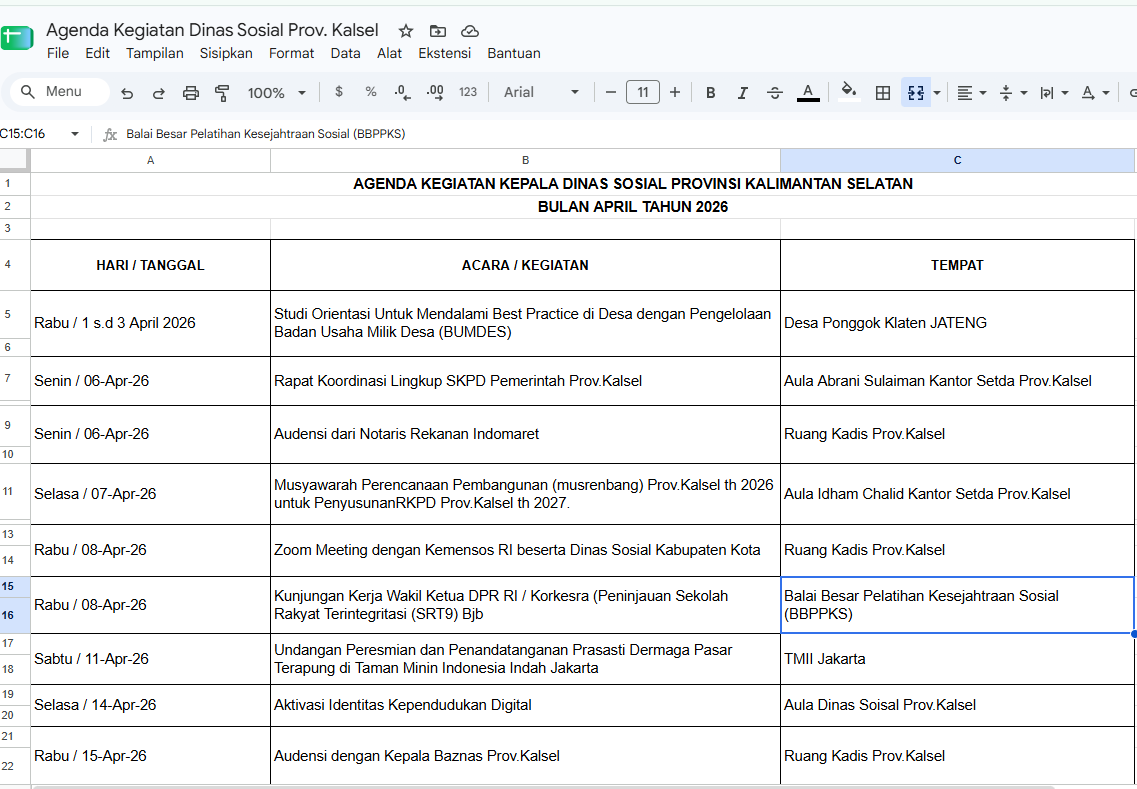Click the font size field
1137x789 pixels.
(x=642, y=92)
